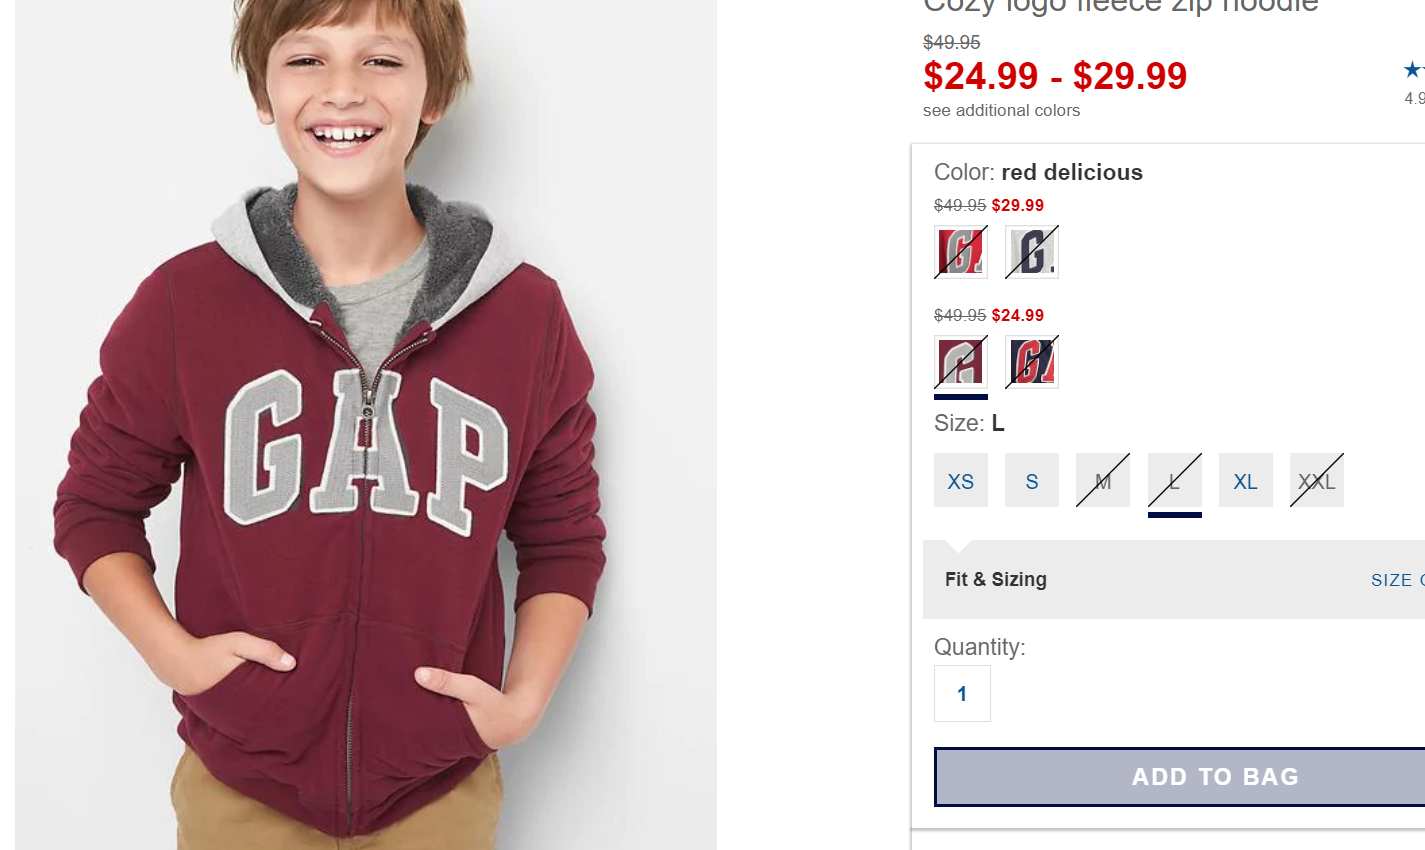Image resolution: width=1425 pixels, height=850 pixels.
Task: Pick the crossed-out size M
Action: [x=1102, y=481]
